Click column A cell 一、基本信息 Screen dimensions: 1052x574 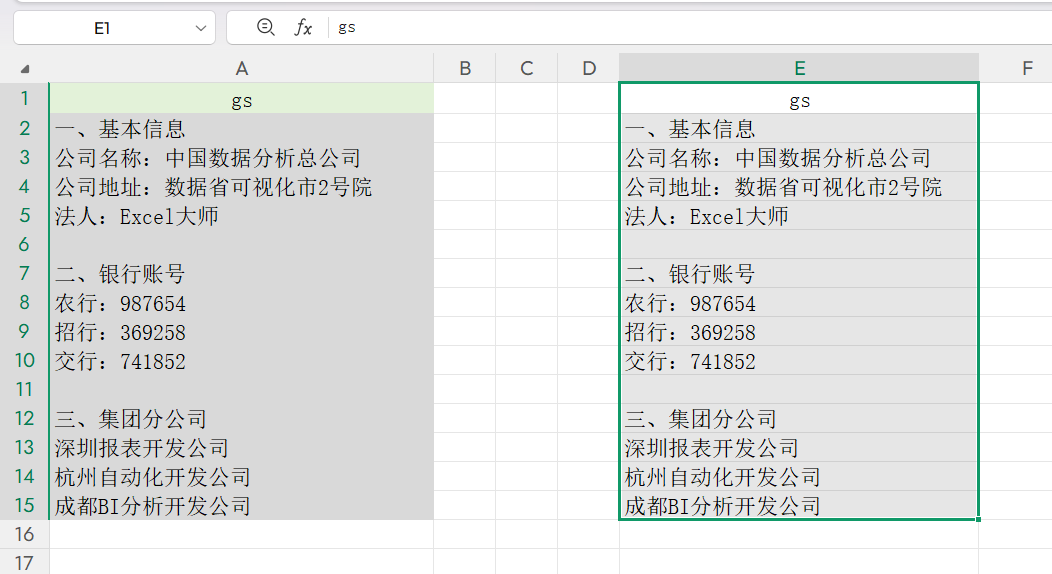coord(242,128)
